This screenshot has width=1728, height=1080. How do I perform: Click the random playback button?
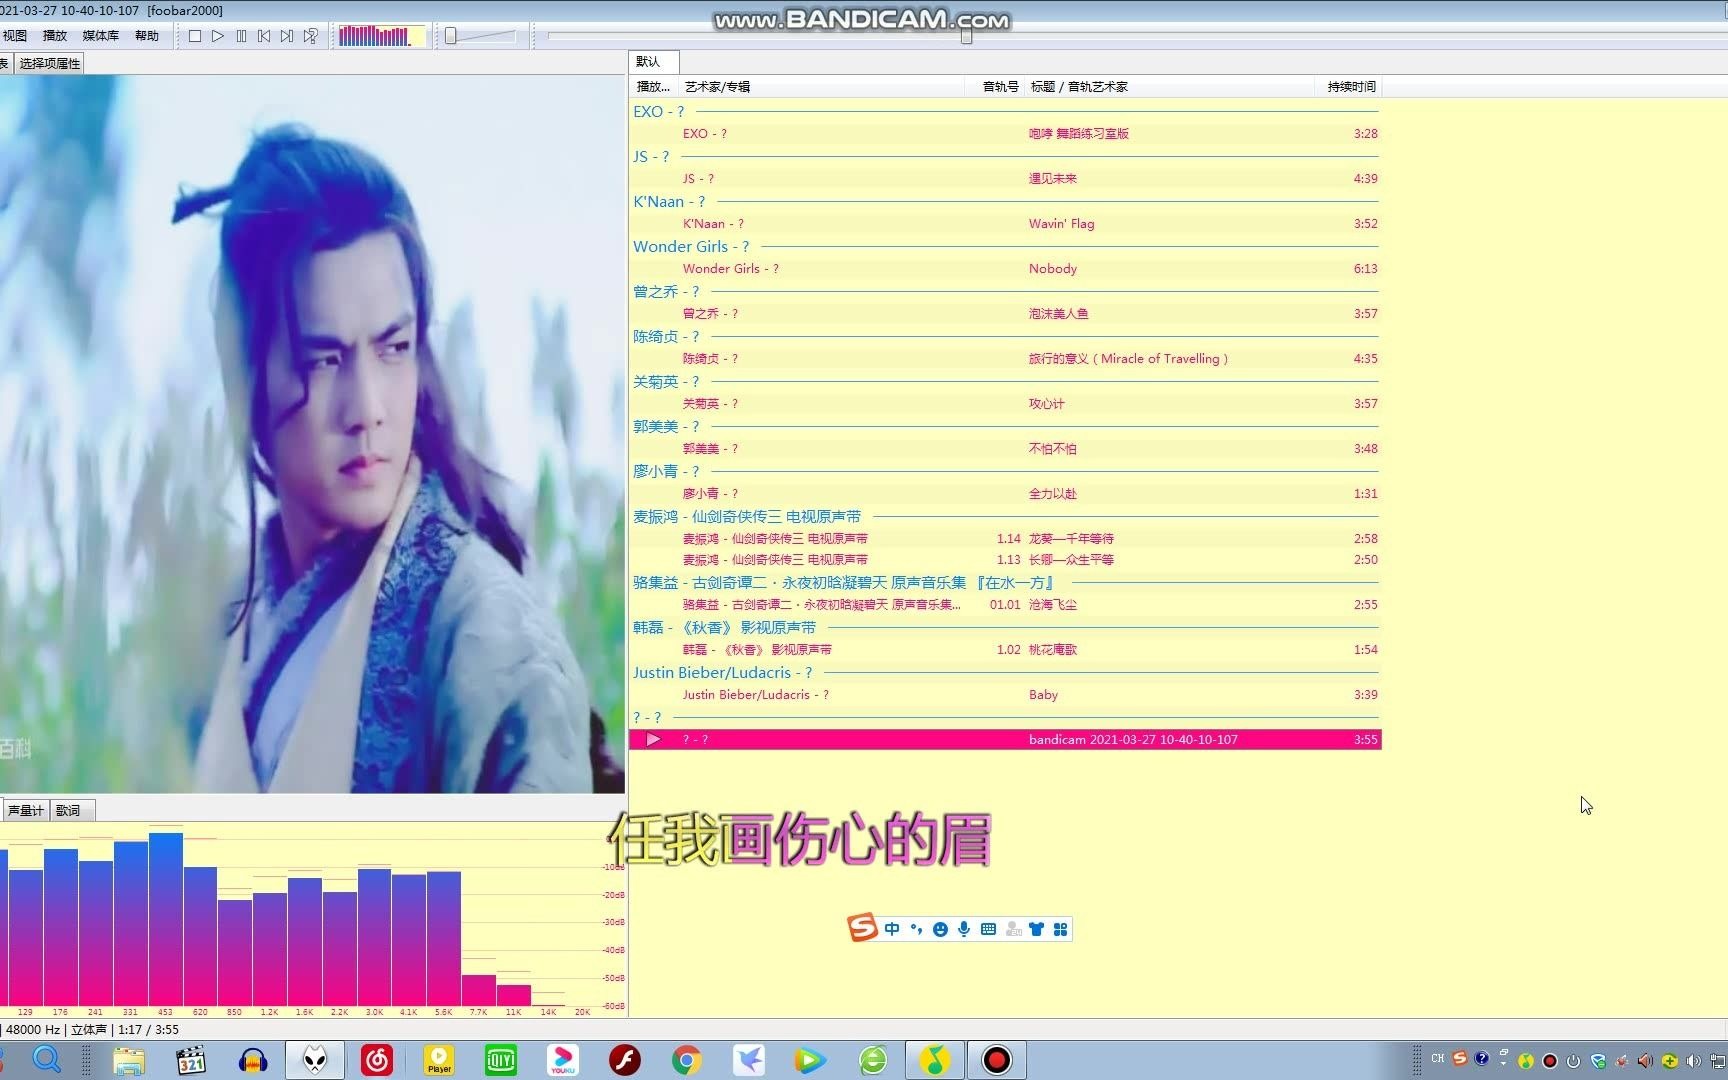(x=311, y=36)
